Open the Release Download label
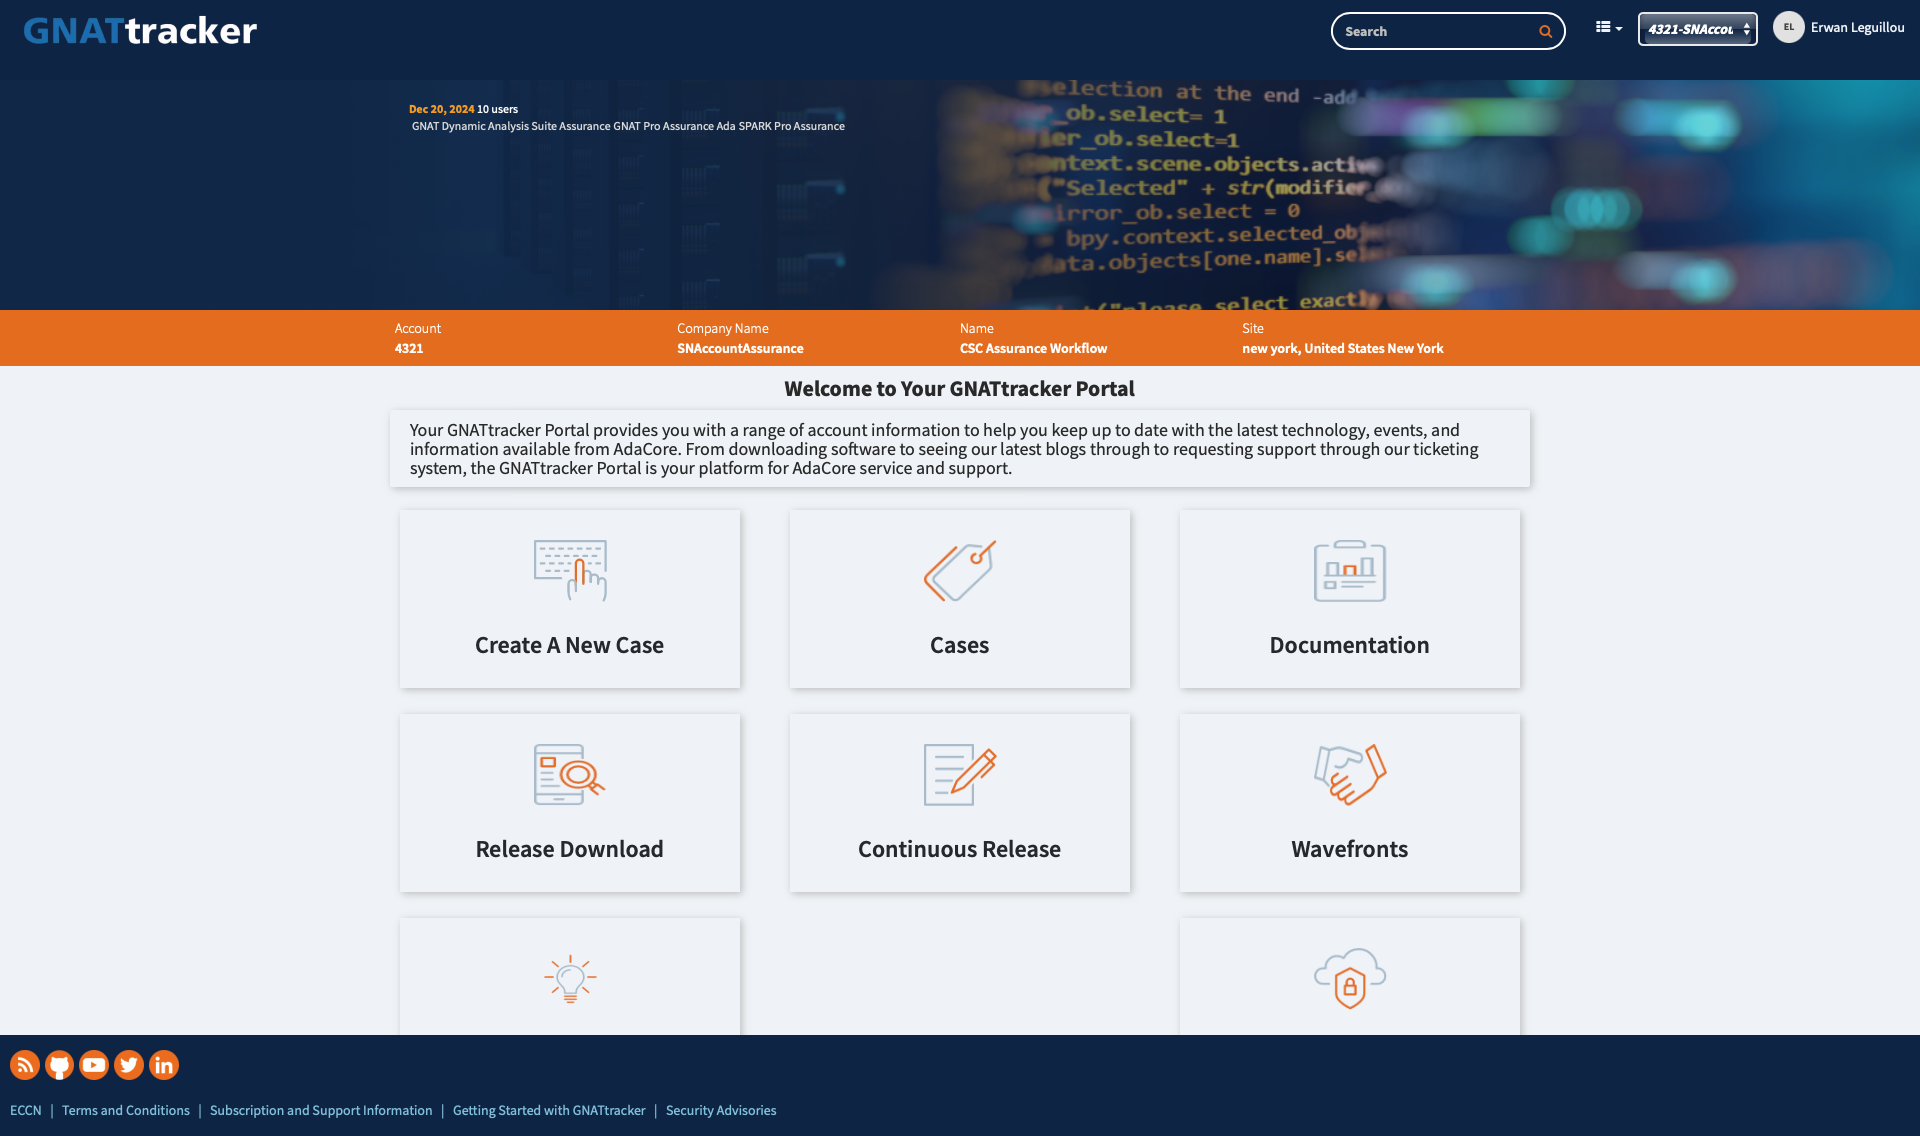 (x=569, y=849)
